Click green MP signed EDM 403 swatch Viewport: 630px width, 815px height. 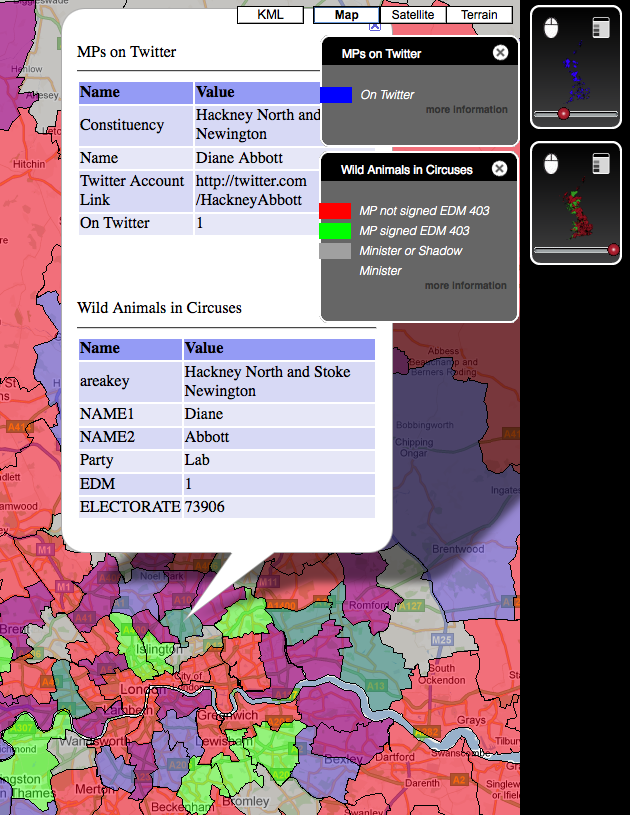click(335, 231)
